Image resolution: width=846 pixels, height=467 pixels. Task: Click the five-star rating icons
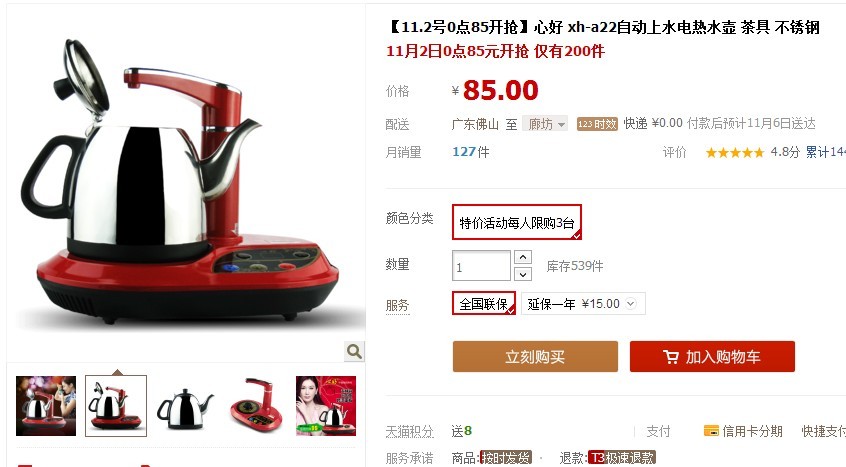[x=735, y=153]
